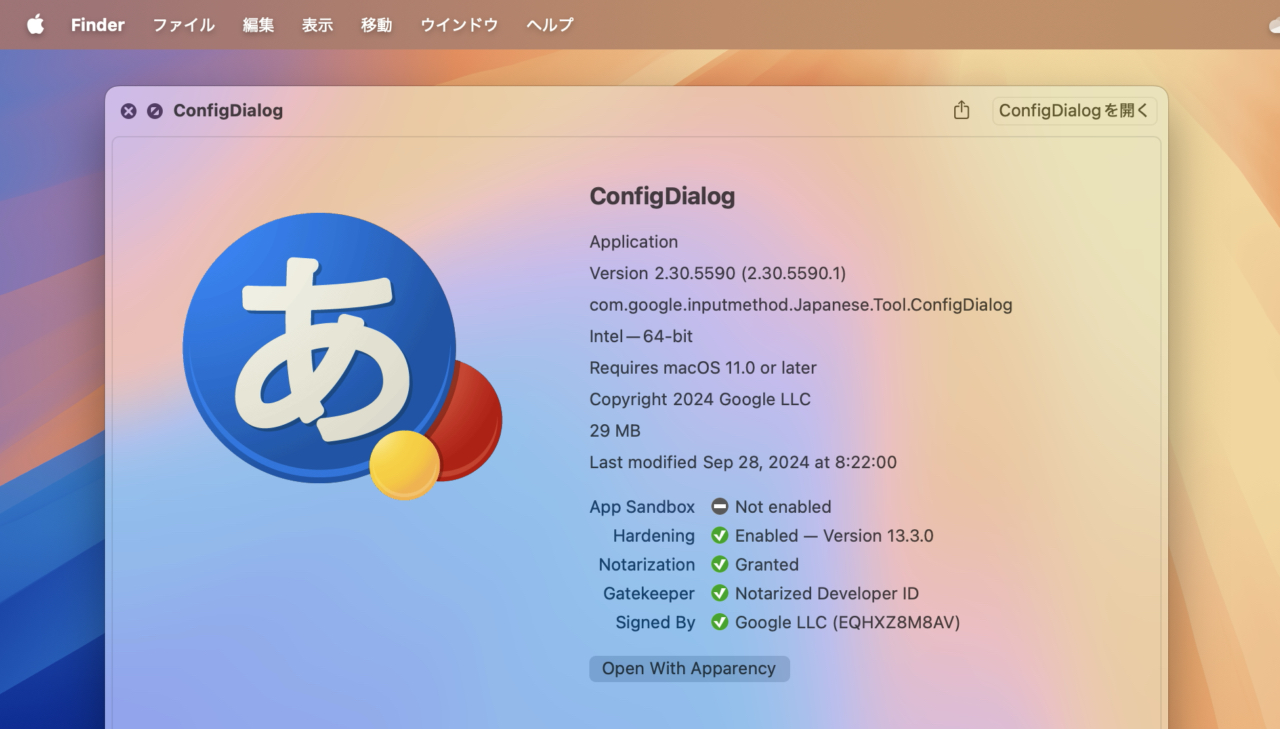The width and height of the screenshot is (1280, 729).
Task: Click the Hardening green checkmark icon
Action: 720,536
